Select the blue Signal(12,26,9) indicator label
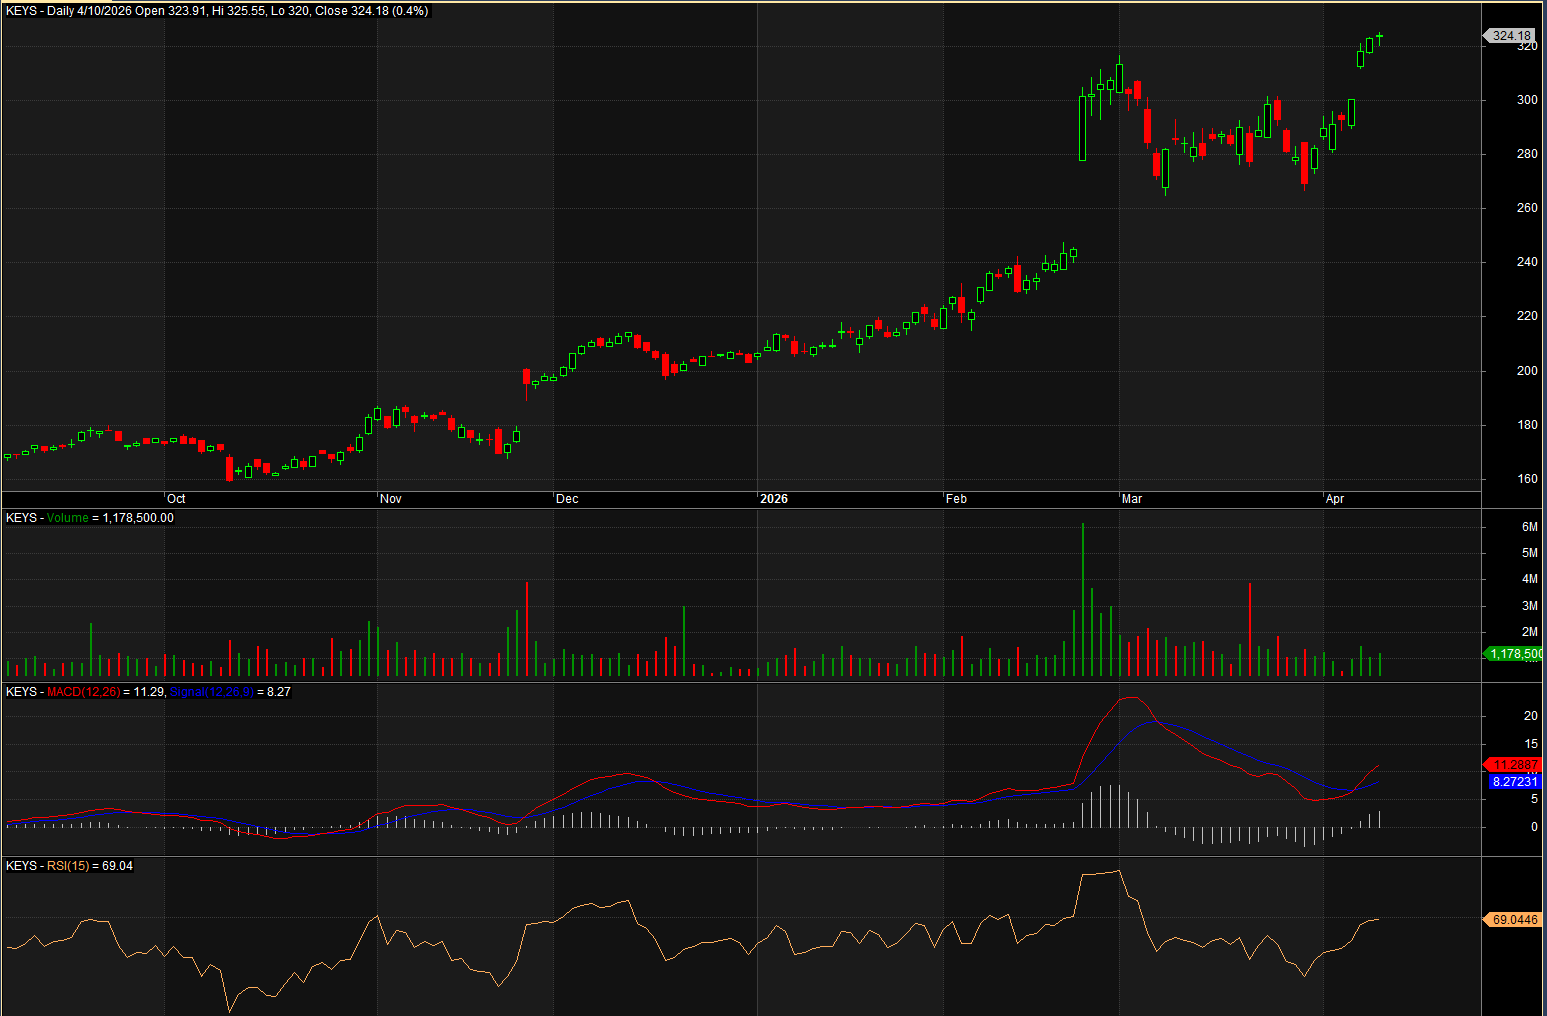The image size is (1547, 1016). point(211,692)
